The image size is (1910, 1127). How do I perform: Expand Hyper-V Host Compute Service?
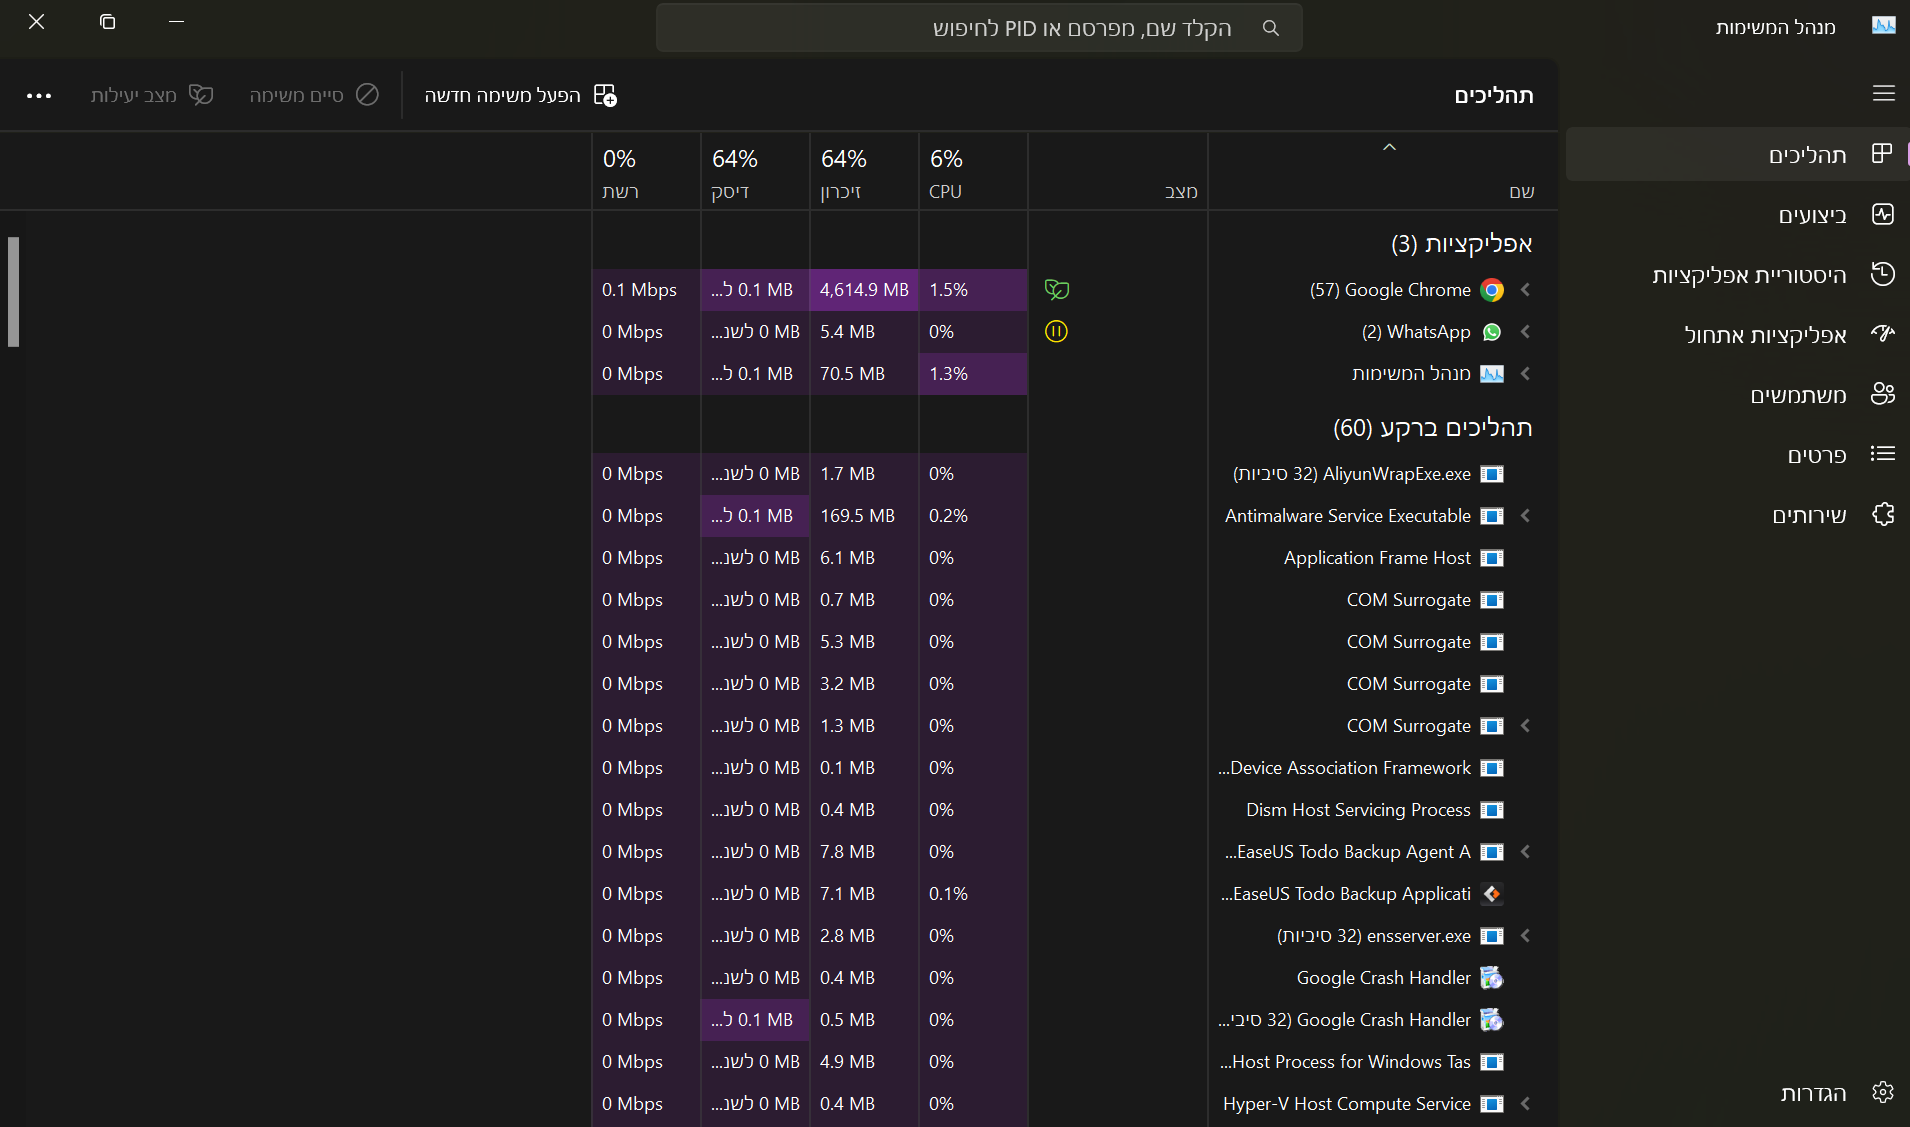coord(1525,1104)
